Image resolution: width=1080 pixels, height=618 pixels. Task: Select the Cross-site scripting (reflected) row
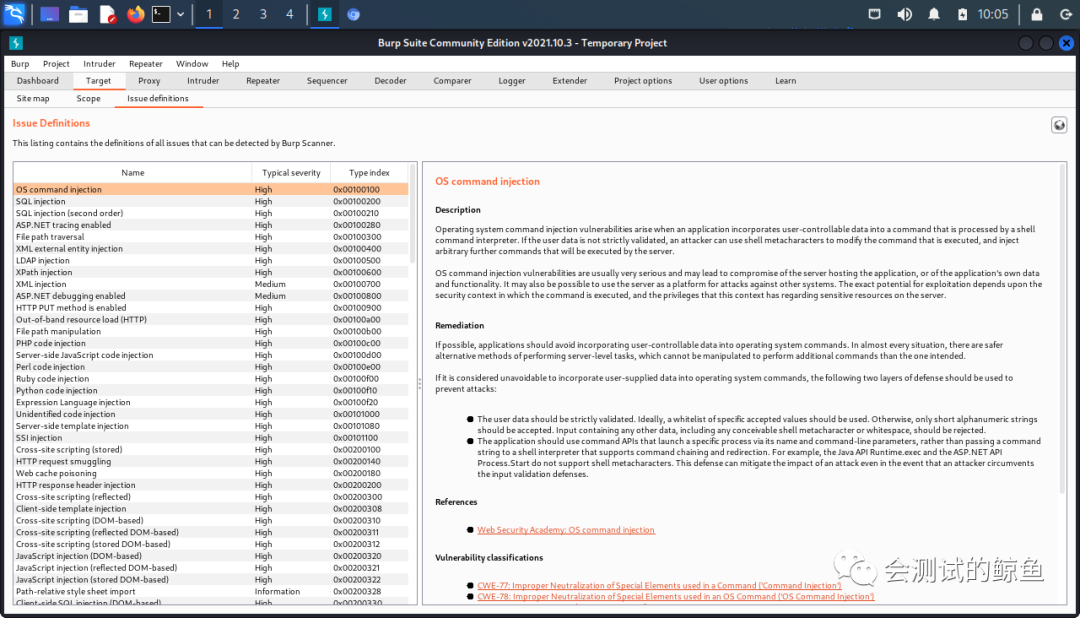211,497
